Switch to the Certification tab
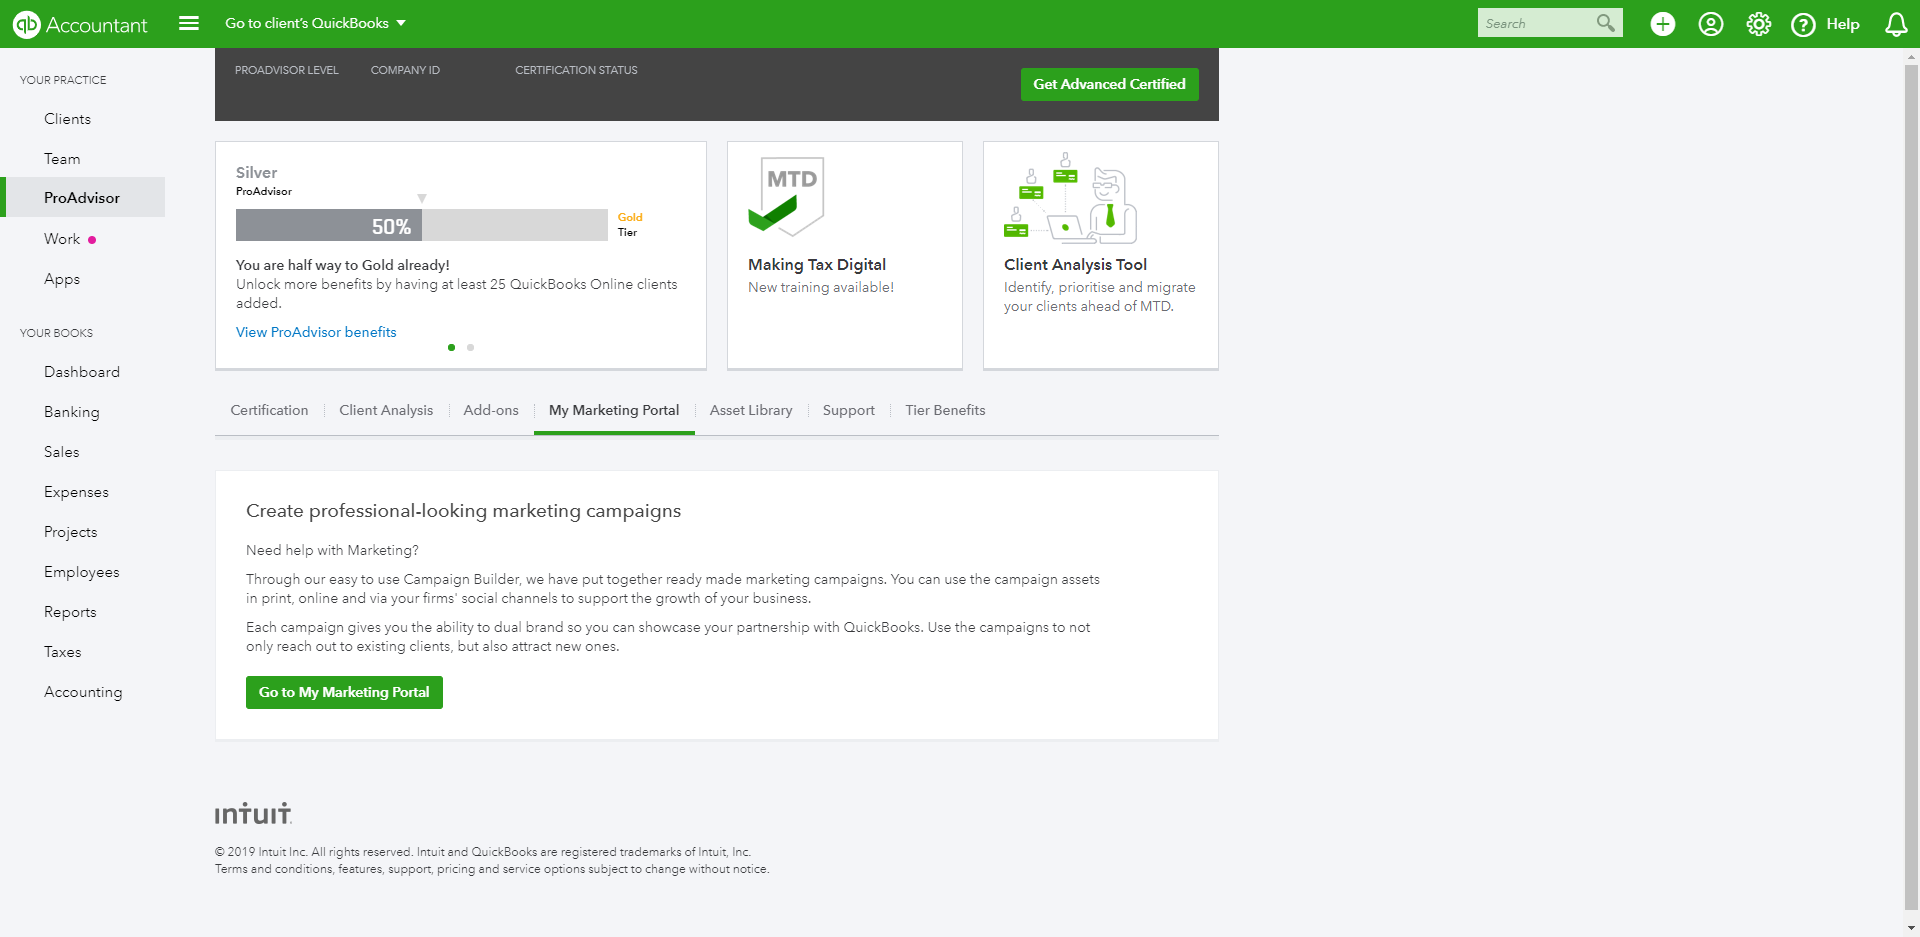The height and width of the screenshot is (937, 1920). pyautogui.click(x=269, y=410)
